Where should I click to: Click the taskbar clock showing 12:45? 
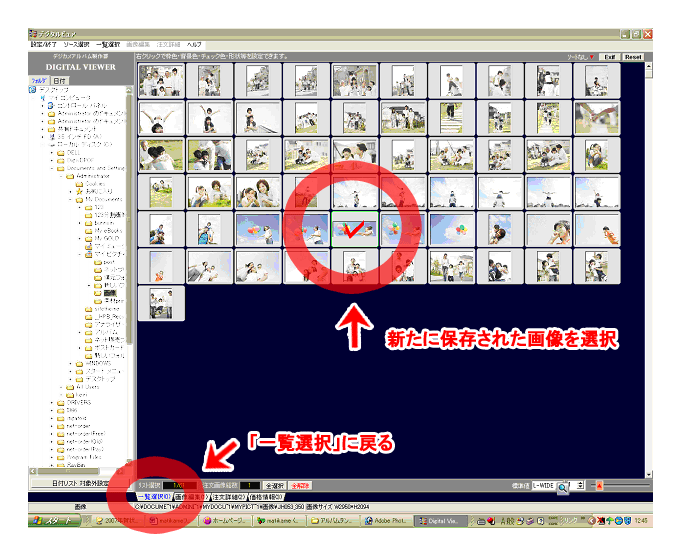pyautogui.click(x=641, y=520)
